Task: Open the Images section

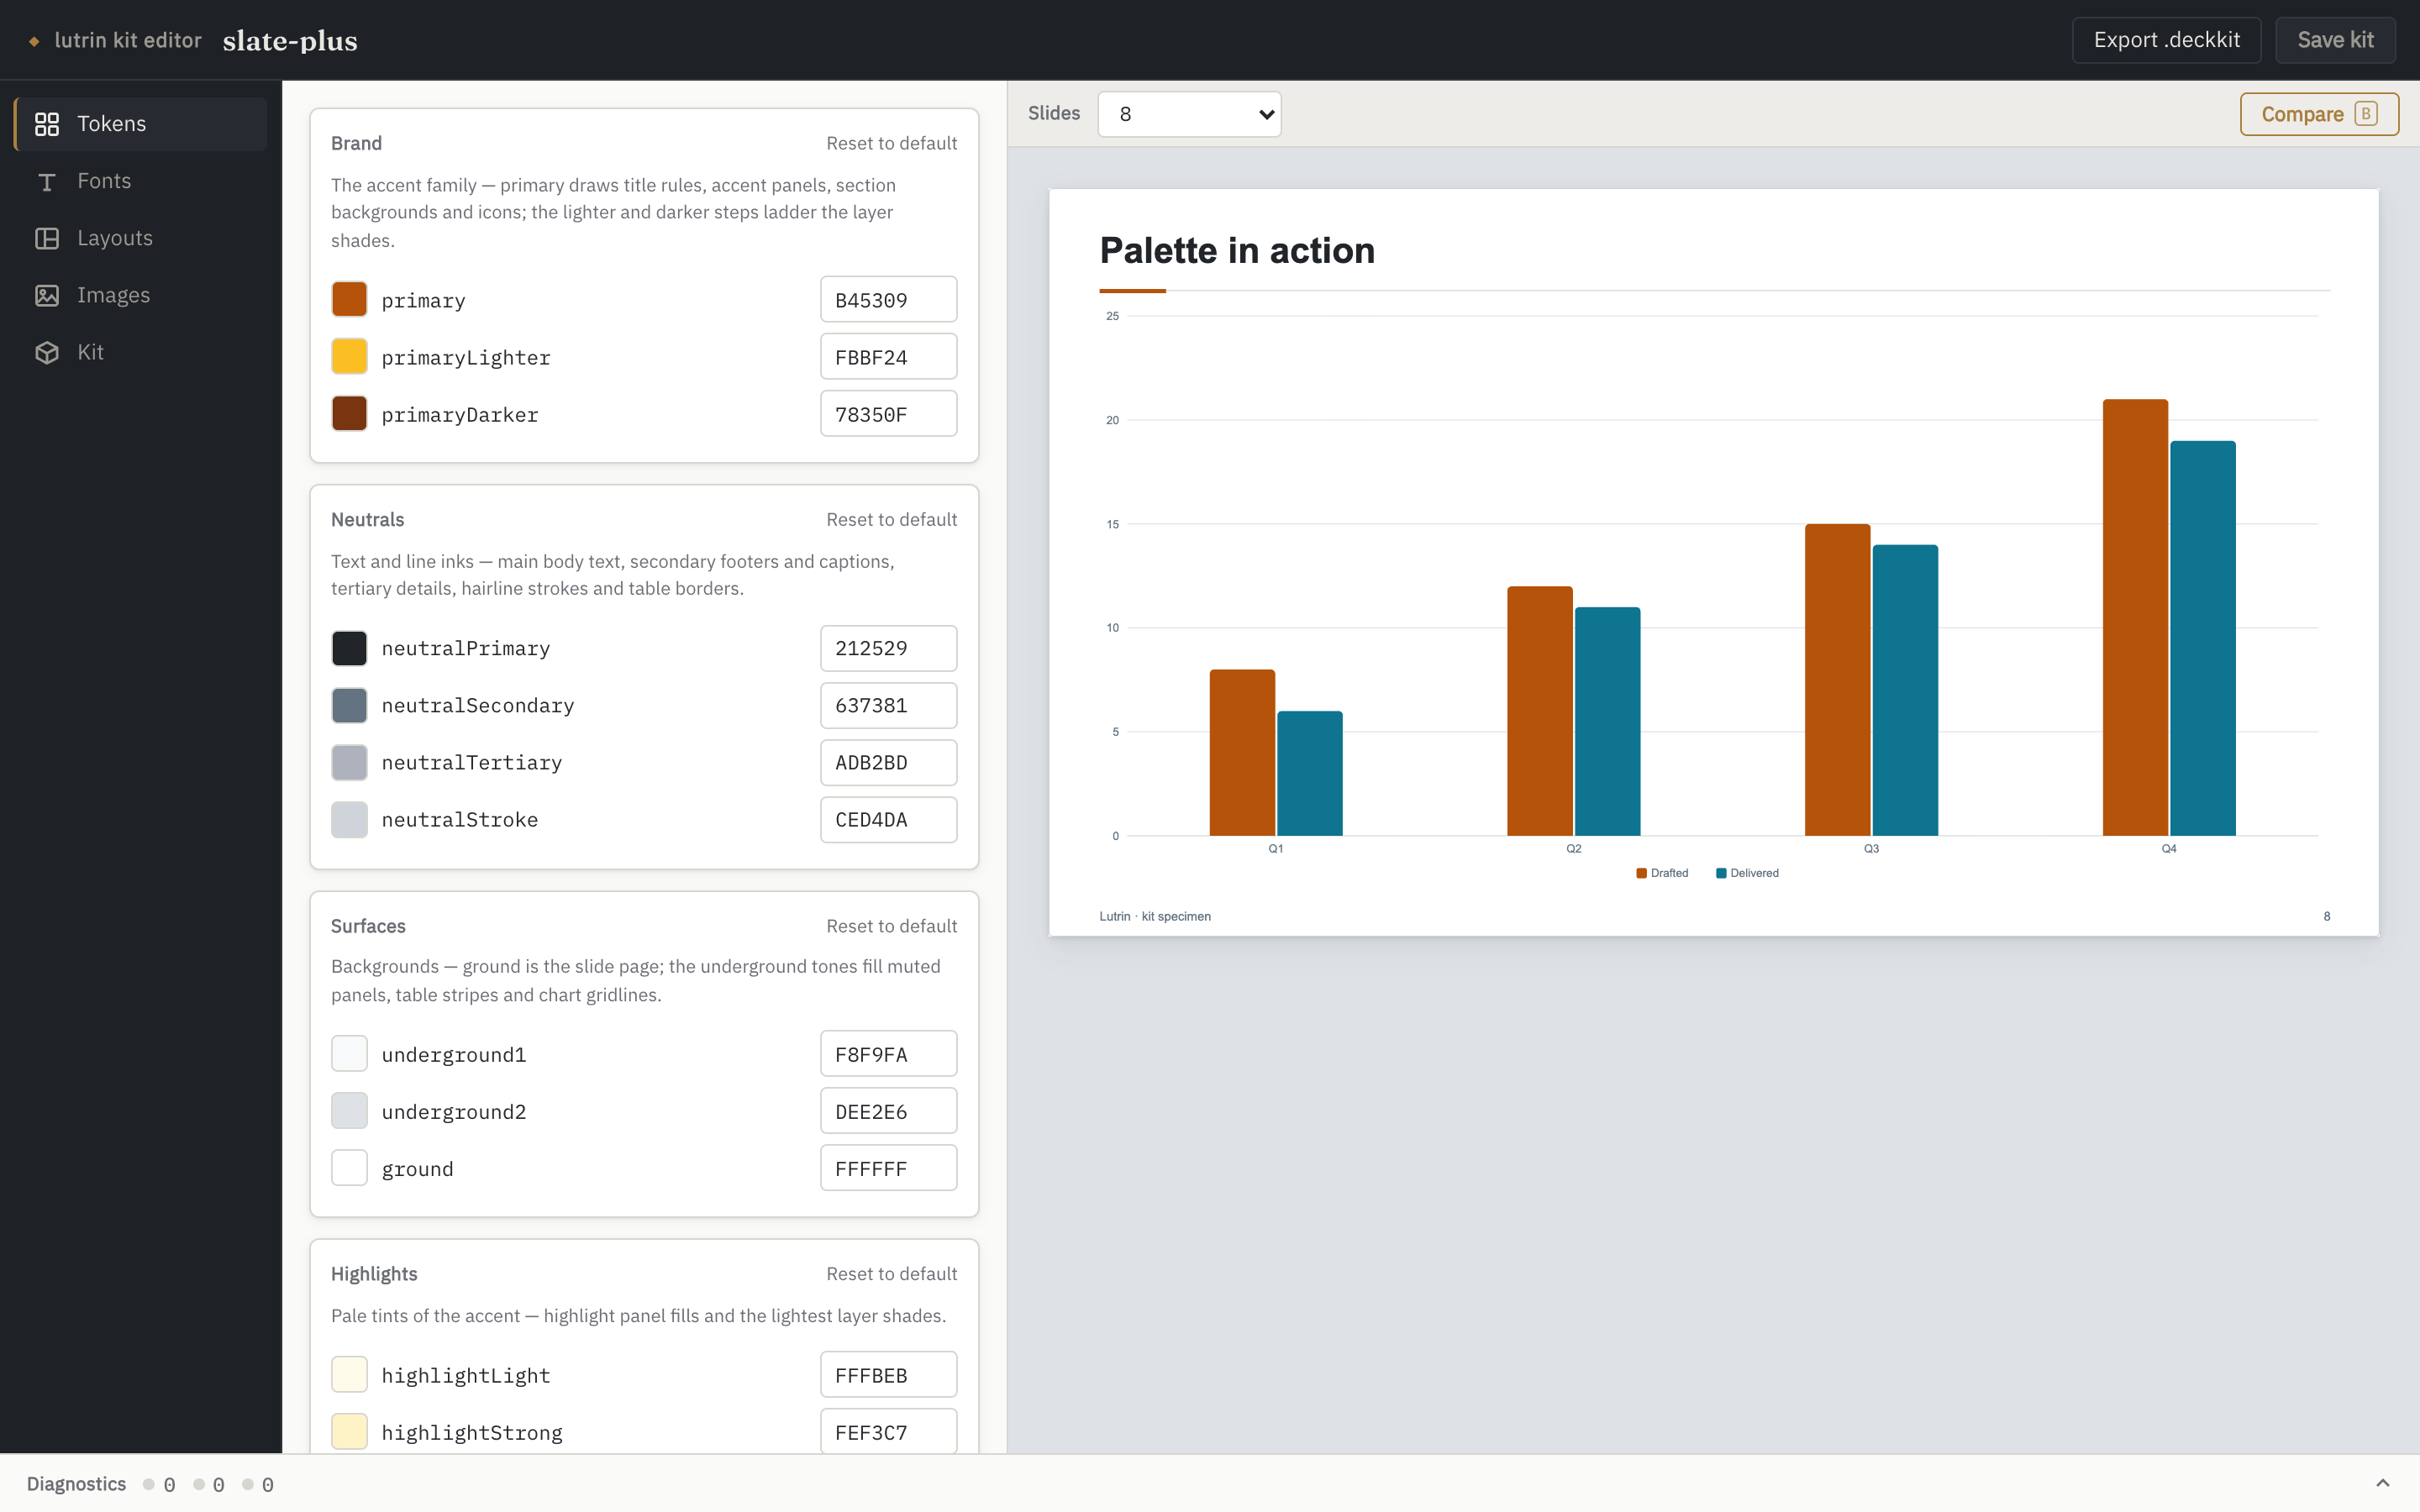Action: pyautogui.click(x=141, y=295)
